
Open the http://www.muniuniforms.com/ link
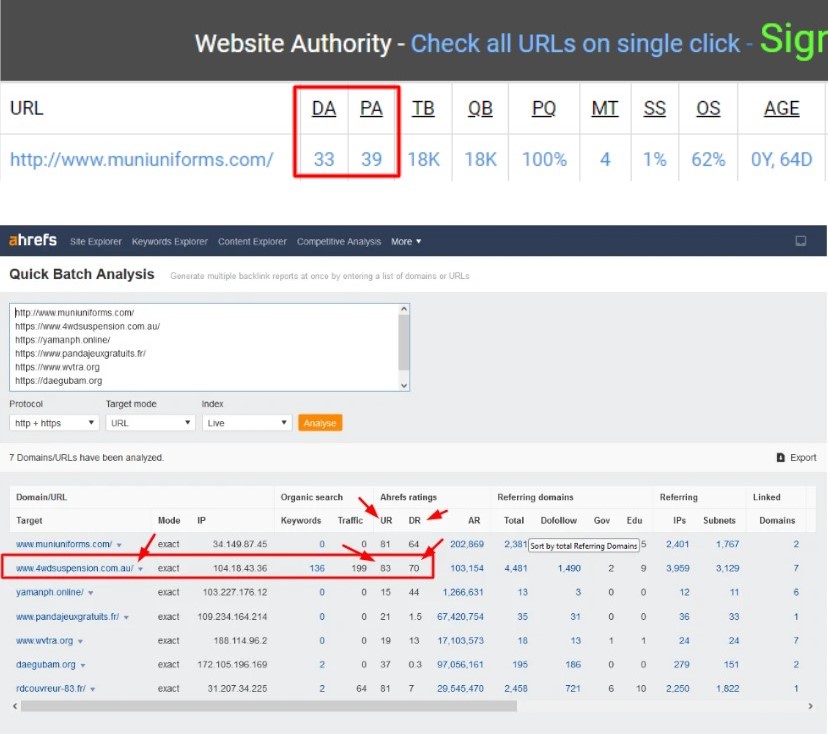click(x=141, y=159)
